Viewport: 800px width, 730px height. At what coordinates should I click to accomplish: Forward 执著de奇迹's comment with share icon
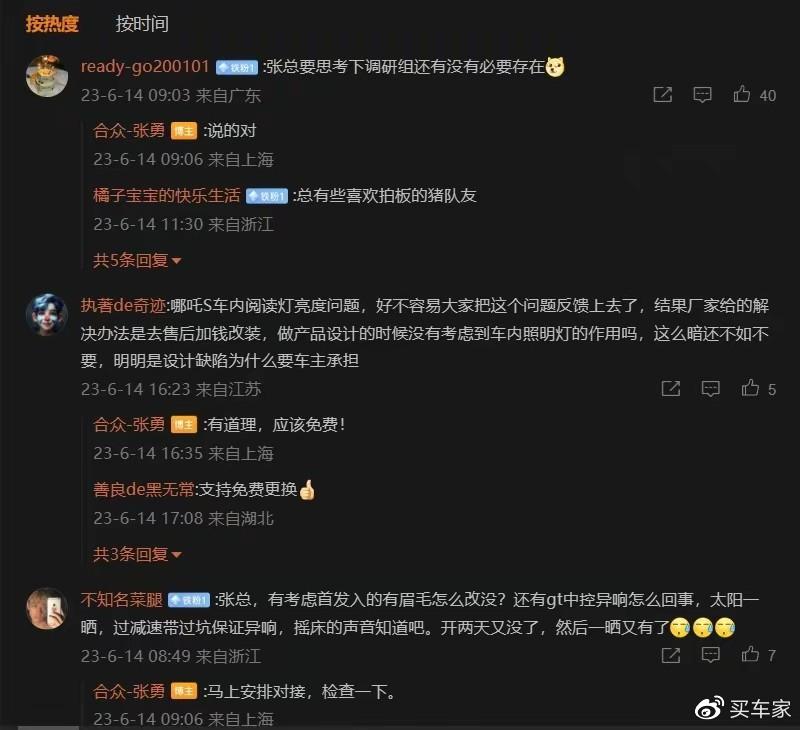pos(670,389)
